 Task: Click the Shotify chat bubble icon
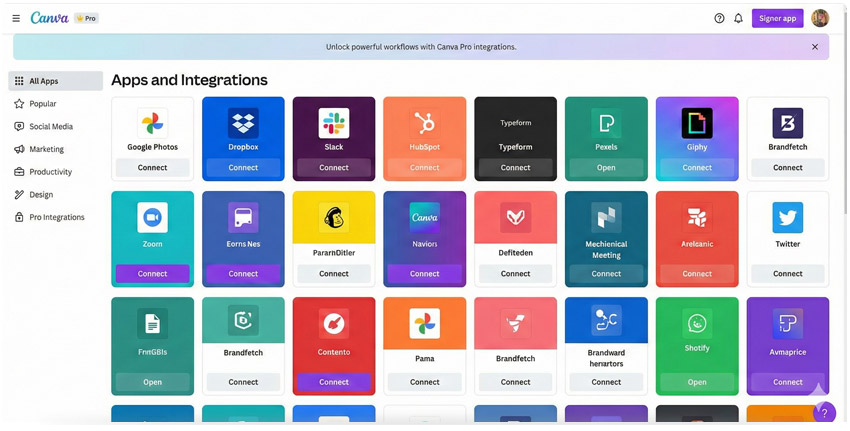pos(697,324)
